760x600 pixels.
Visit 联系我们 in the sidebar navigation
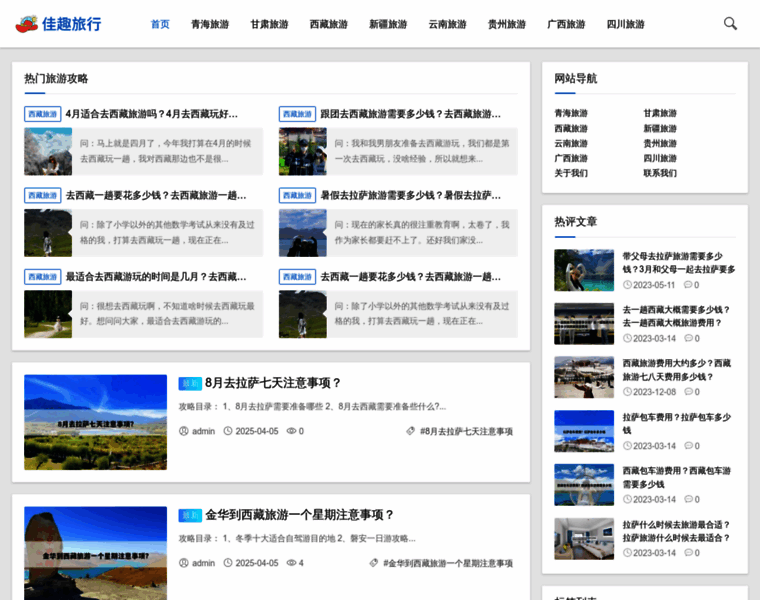click(660, 173)
